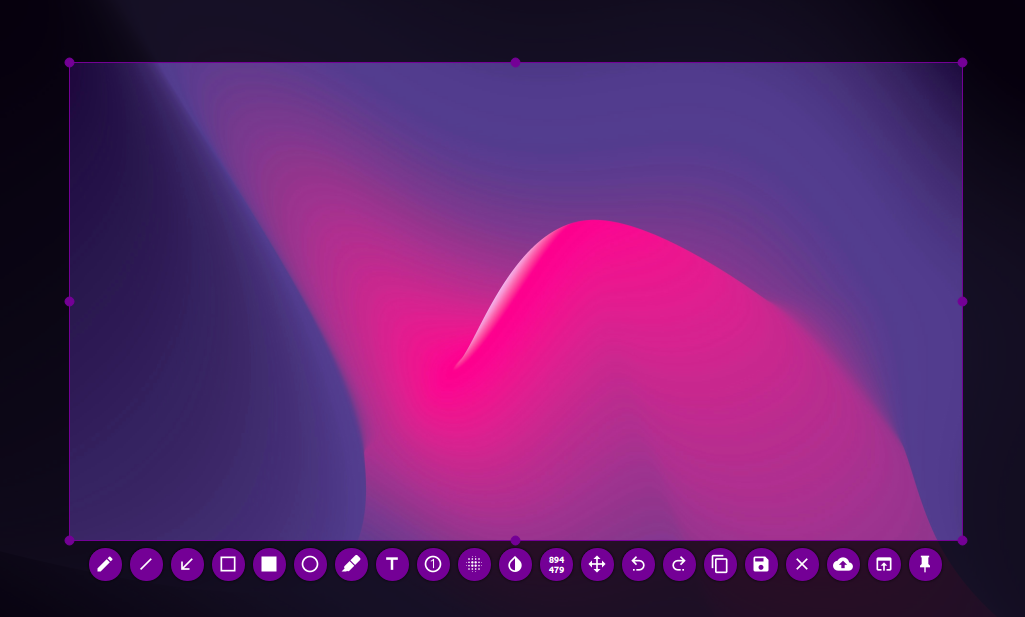Select the straight Line tool

[146, 564]
